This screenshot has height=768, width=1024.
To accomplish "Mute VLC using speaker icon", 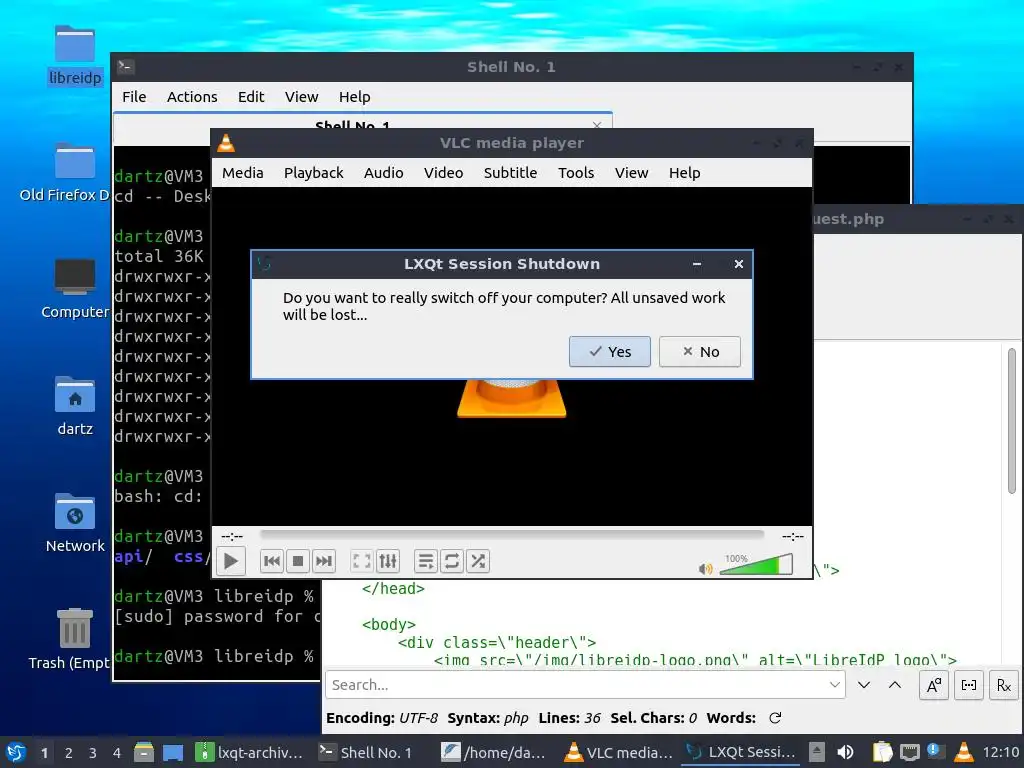I will (x=705, y=569).
